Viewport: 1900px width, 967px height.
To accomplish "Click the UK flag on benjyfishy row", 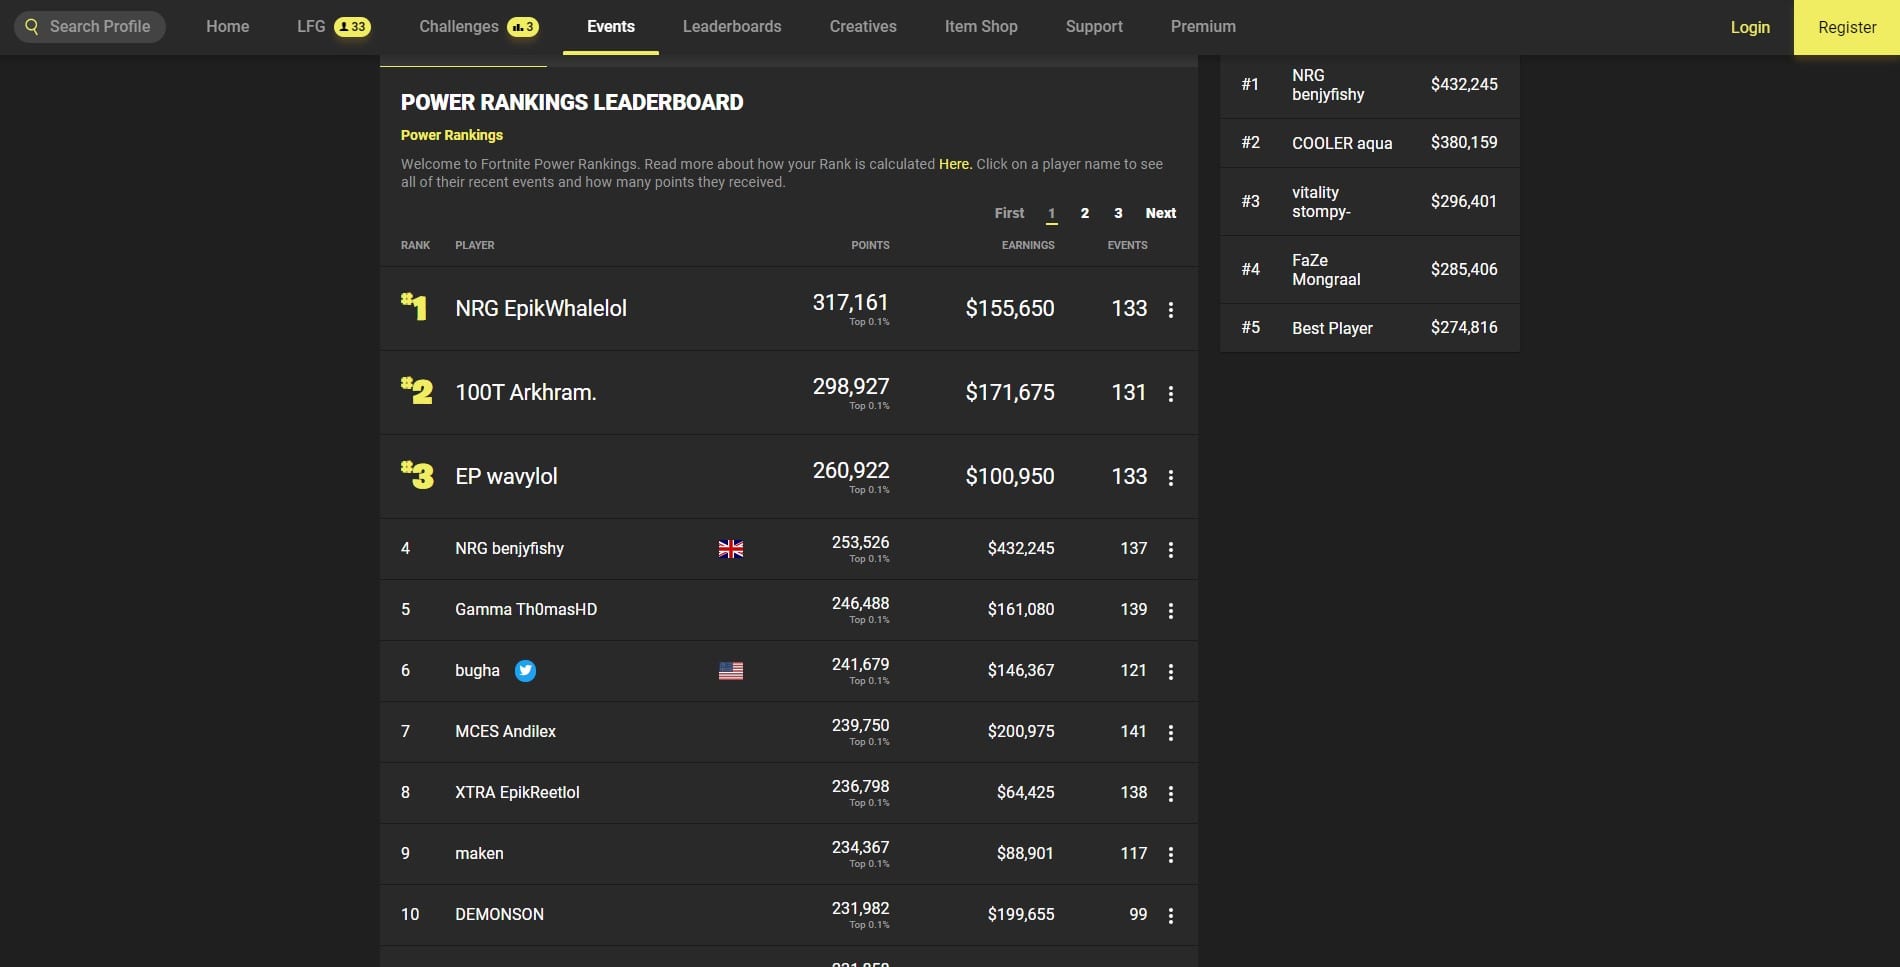I will (731, 549).
